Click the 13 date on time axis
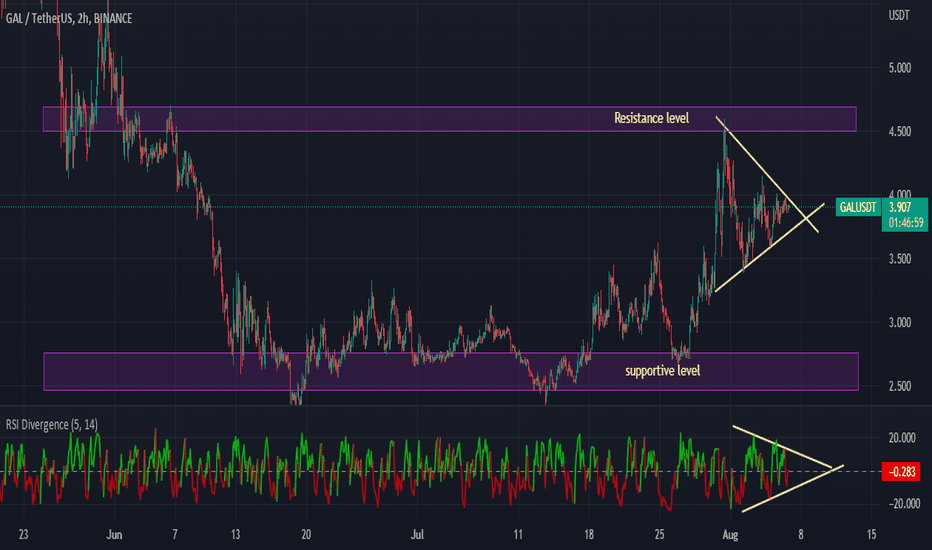Viewport: 932px width, 550px height. point(235,535)
